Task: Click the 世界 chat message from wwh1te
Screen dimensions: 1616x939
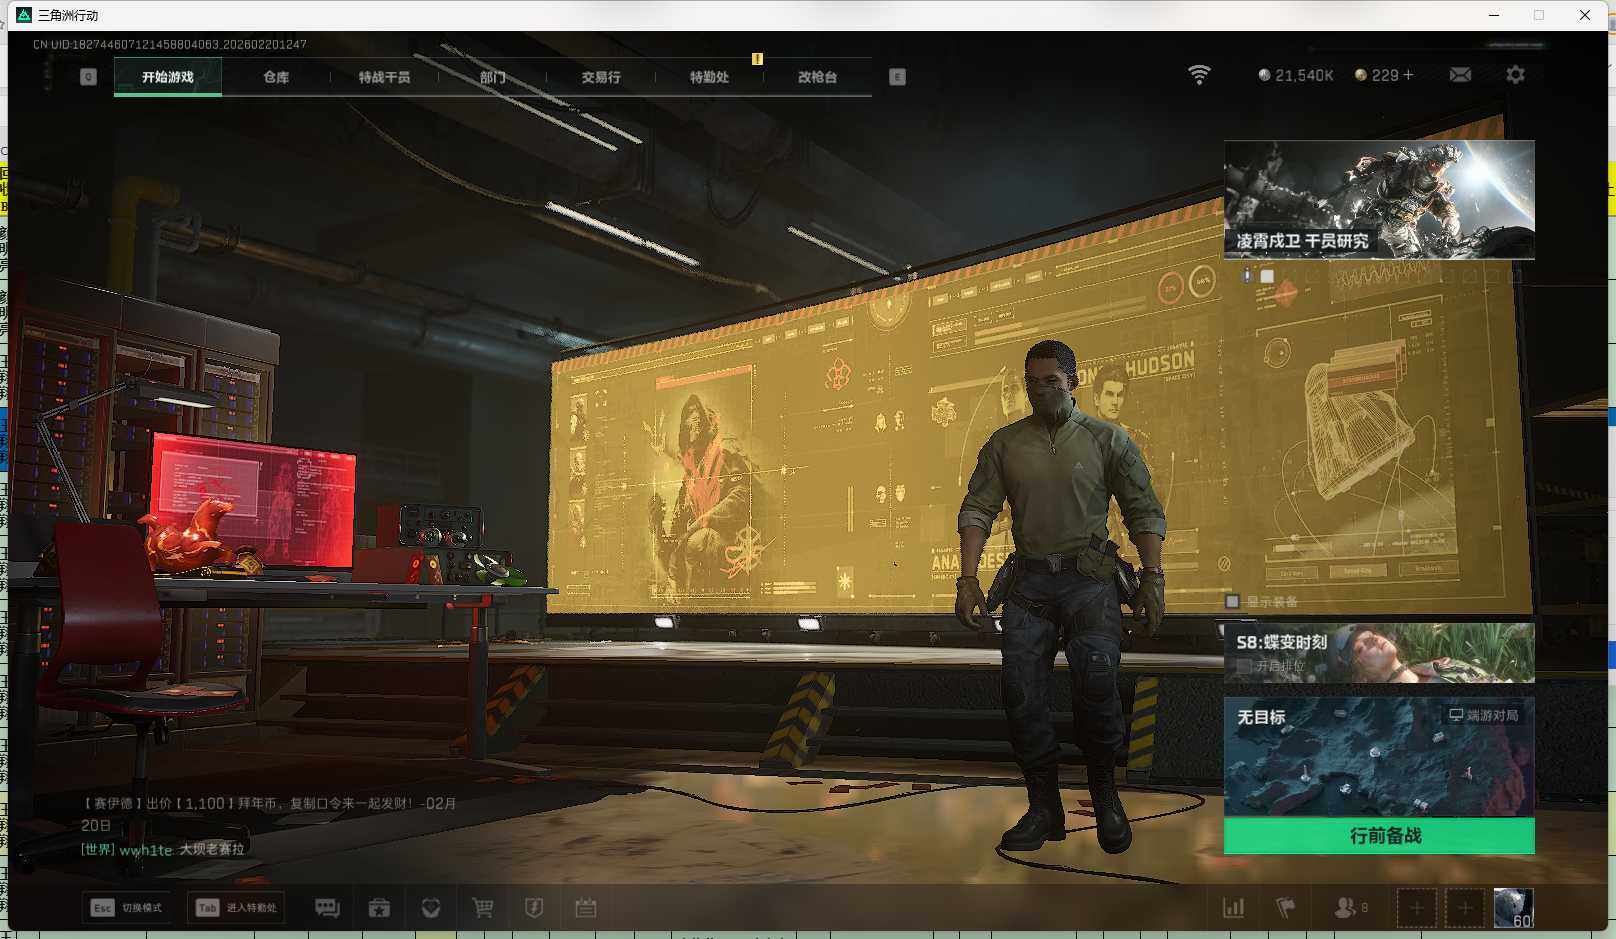Action: pyautogui.click(x=163, y=849)
